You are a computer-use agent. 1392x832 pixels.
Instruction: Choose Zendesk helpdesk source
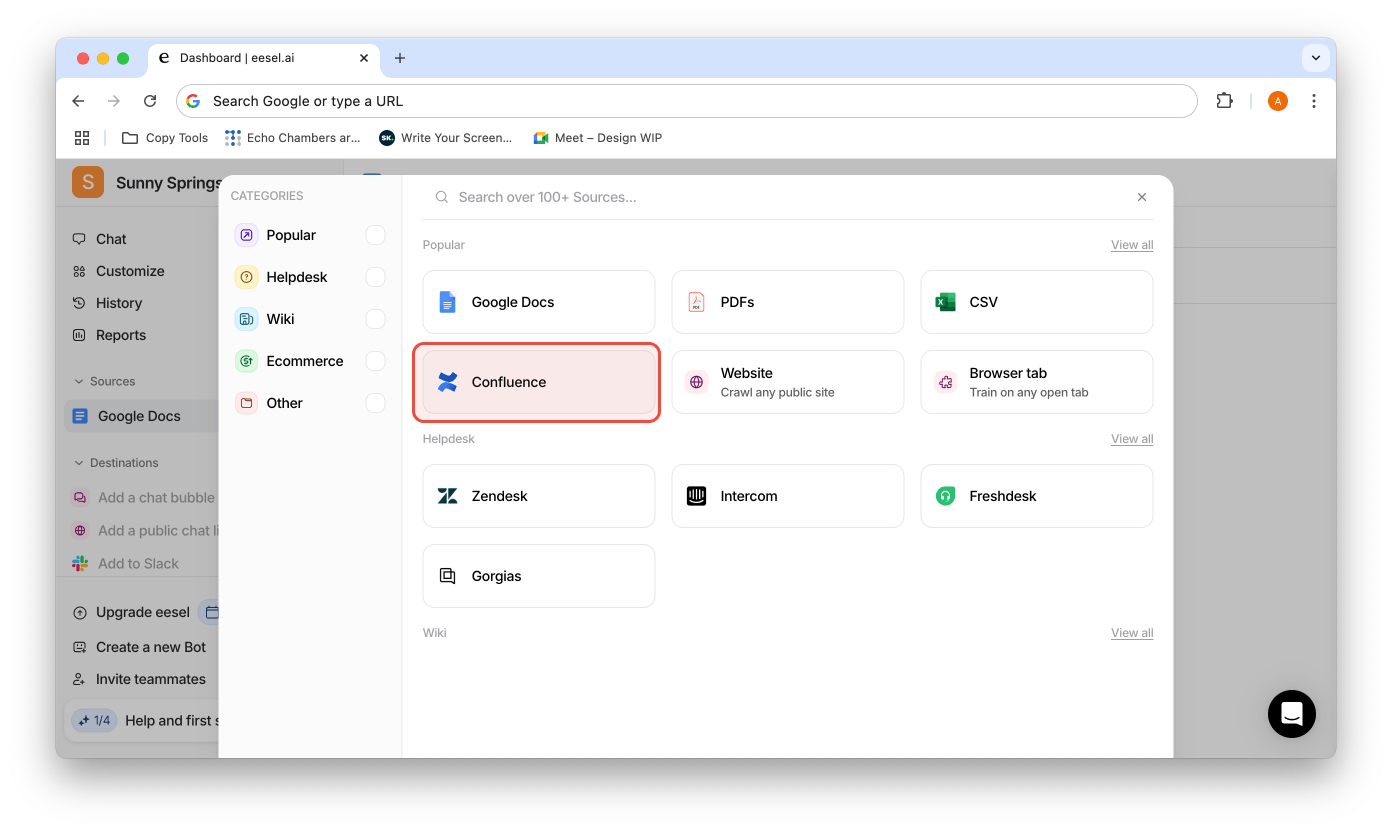click(539, 496)
